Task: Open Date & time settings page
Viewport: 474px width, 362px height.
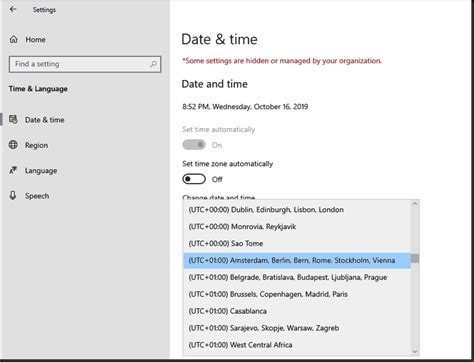Action: [x=44, y=120]
